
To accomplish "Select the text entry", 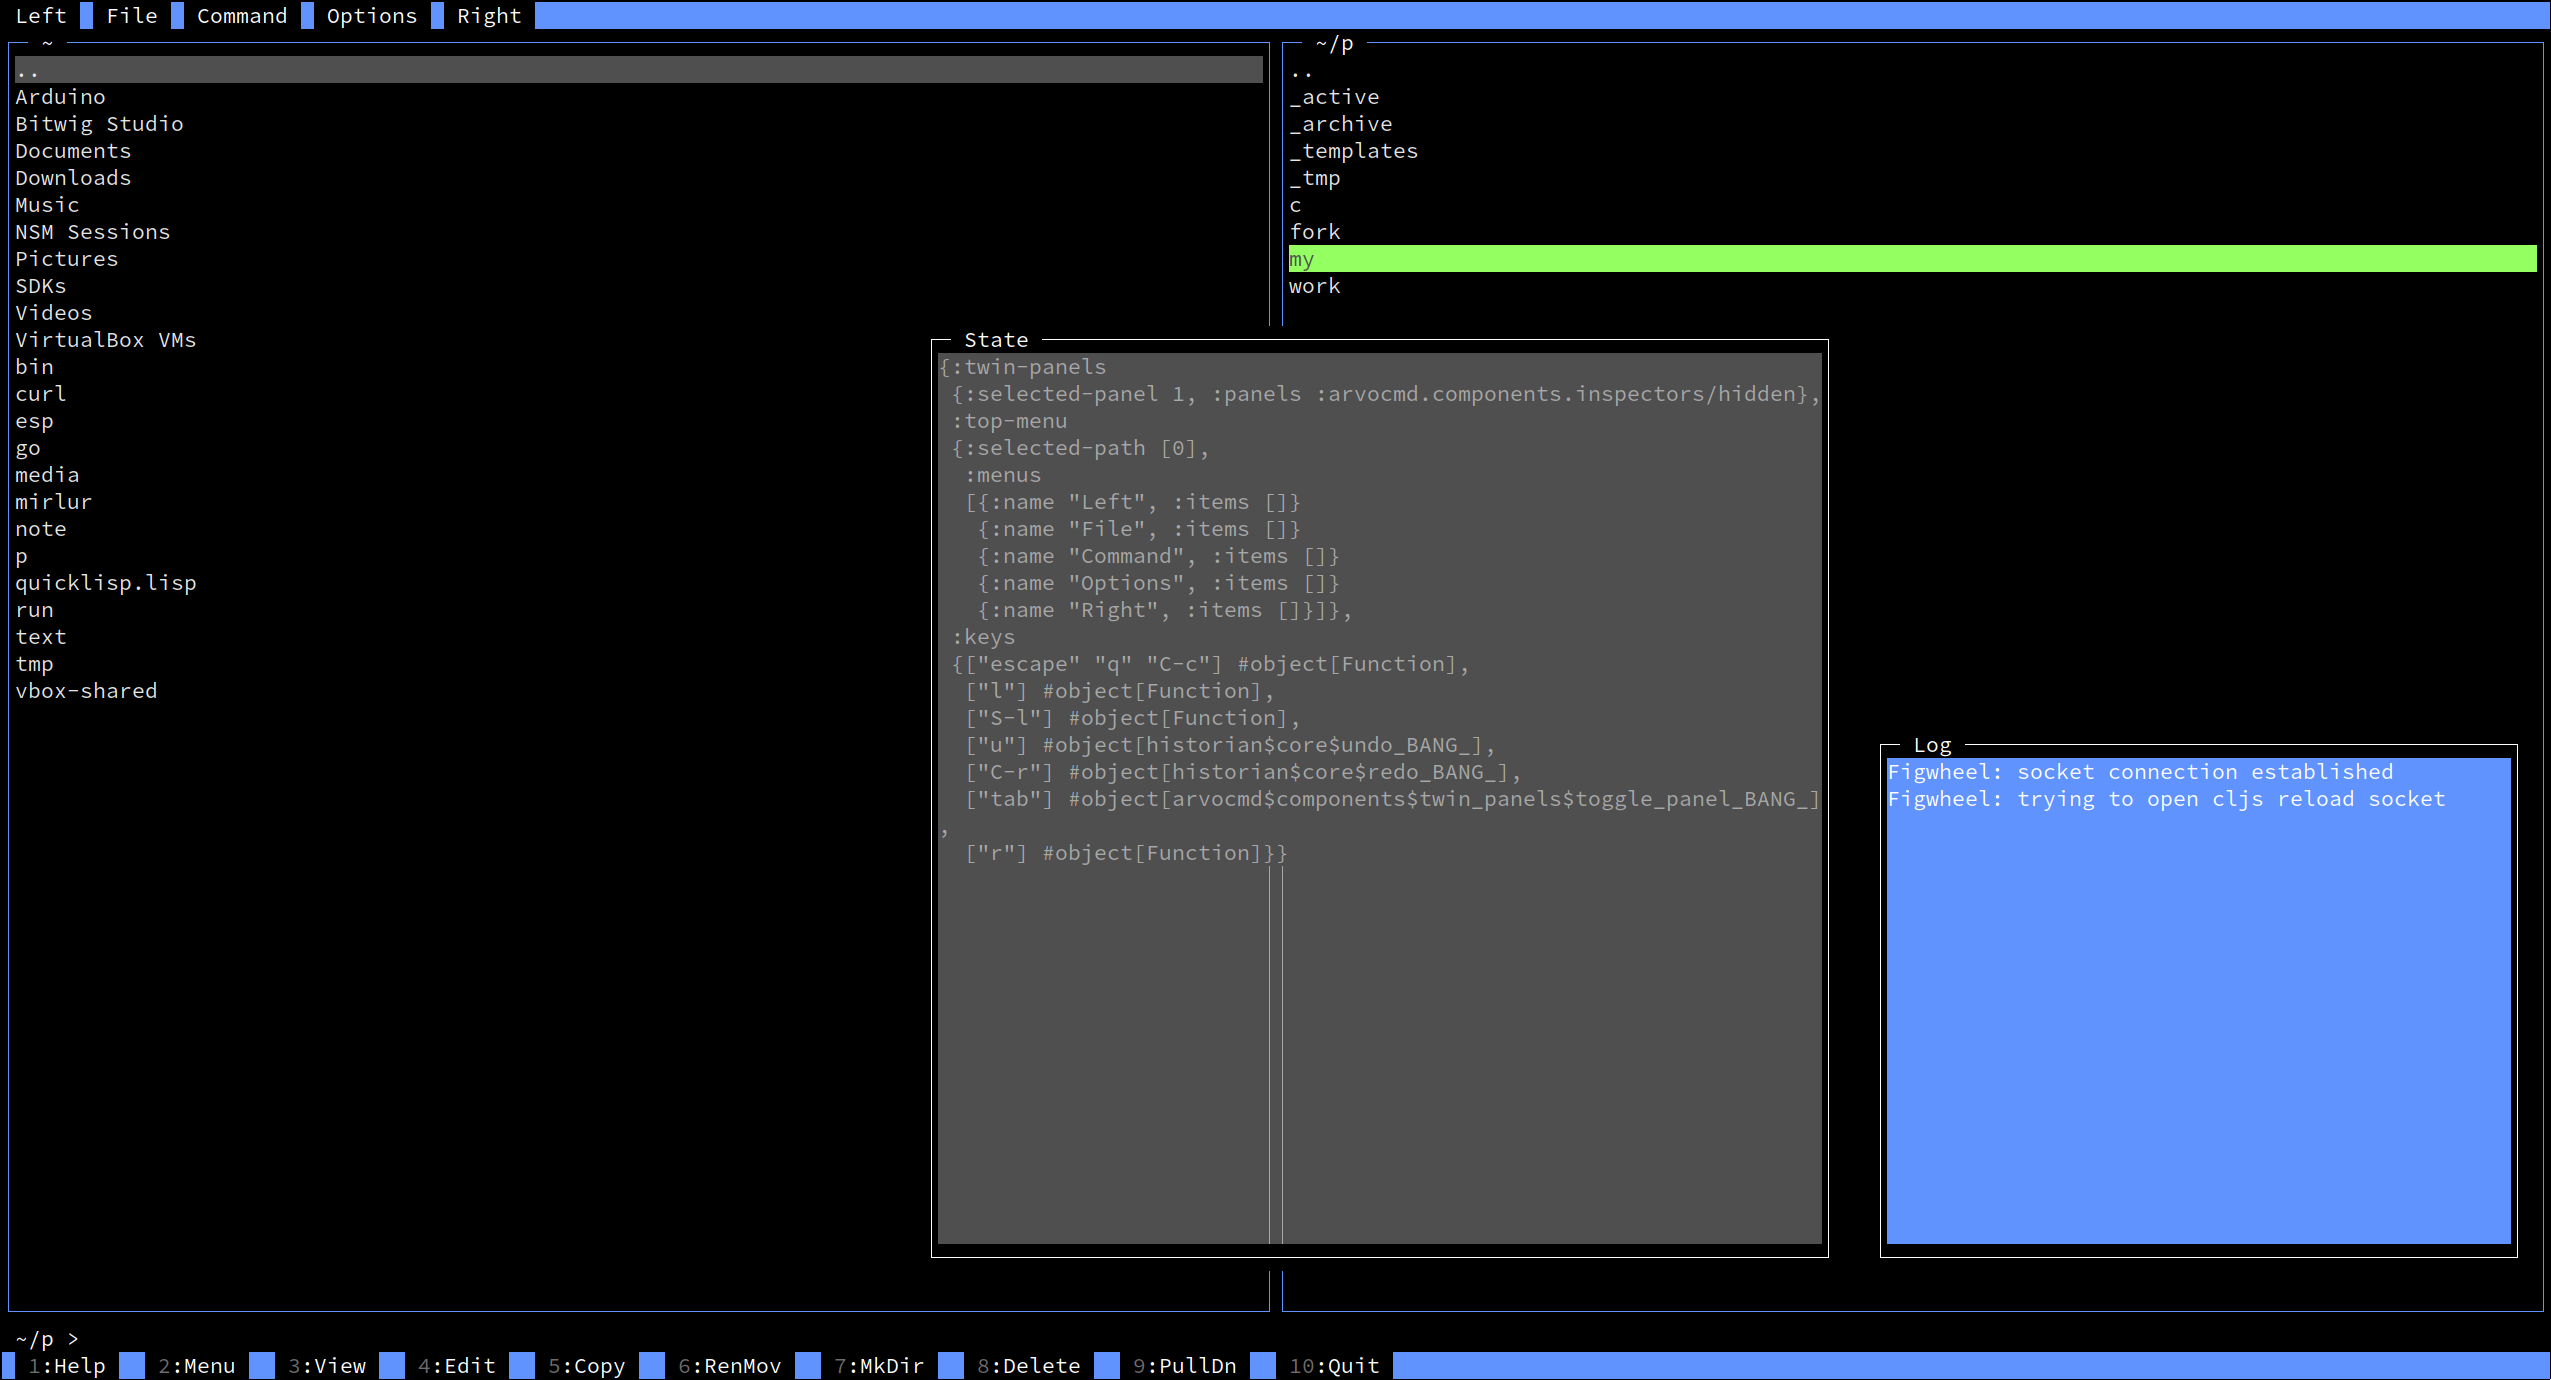I will [x=41, y=637].
